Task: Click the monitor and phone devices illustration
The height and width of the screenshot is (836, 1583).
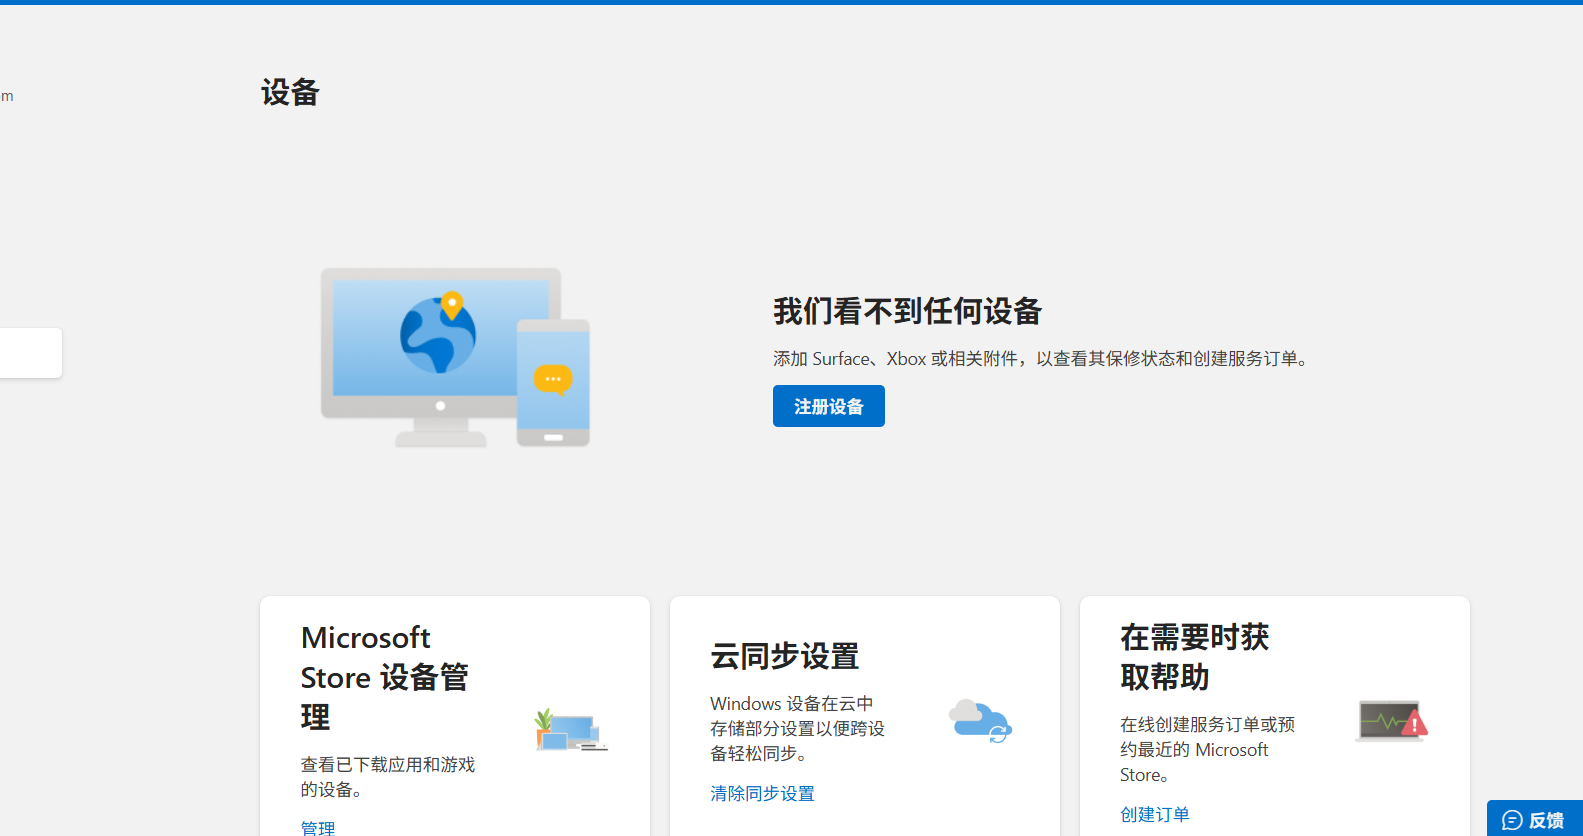Action: tap(455, 357)
